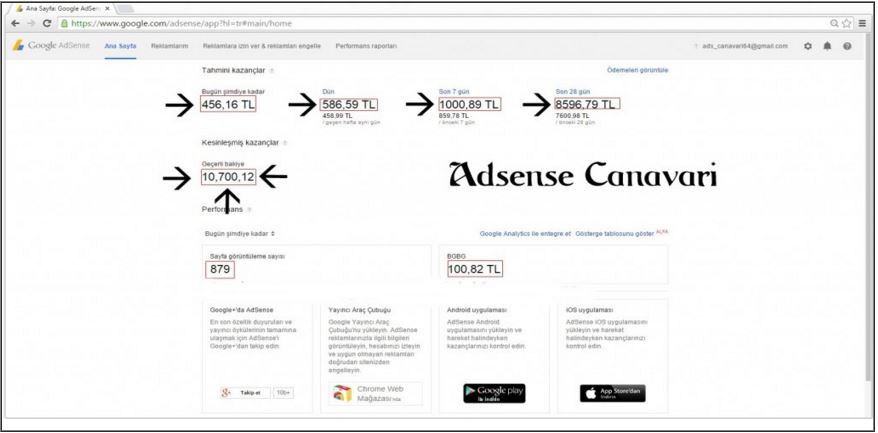Screen dimensions: 878x433
Task: Click the previous 7 days value 859,78 TL
Action: click(x=454, y=115)
